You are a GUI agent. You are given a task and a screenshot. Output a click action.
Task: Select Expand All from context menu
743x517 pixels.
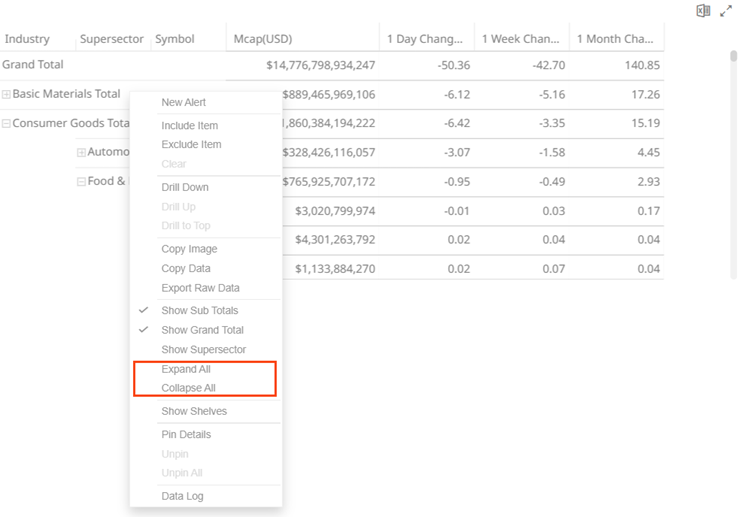point(186,369)
